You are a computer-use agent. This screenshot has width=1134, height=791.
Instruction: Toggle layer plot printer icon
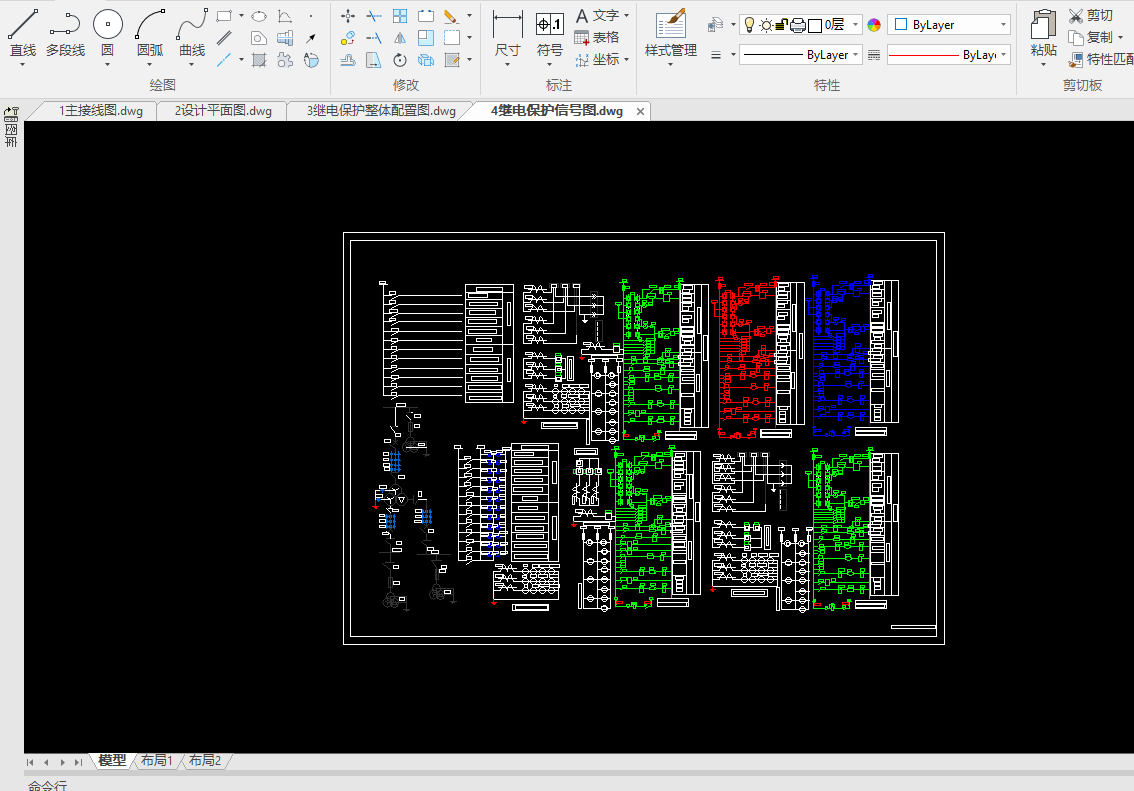798,25
